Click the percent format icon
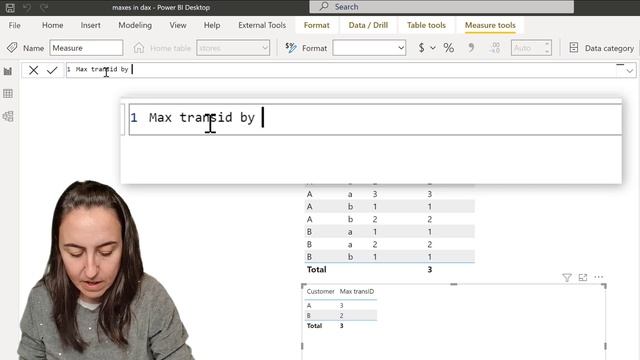This screenshot has width=640, height=360. pyautogui.click(x=449, y=48)
